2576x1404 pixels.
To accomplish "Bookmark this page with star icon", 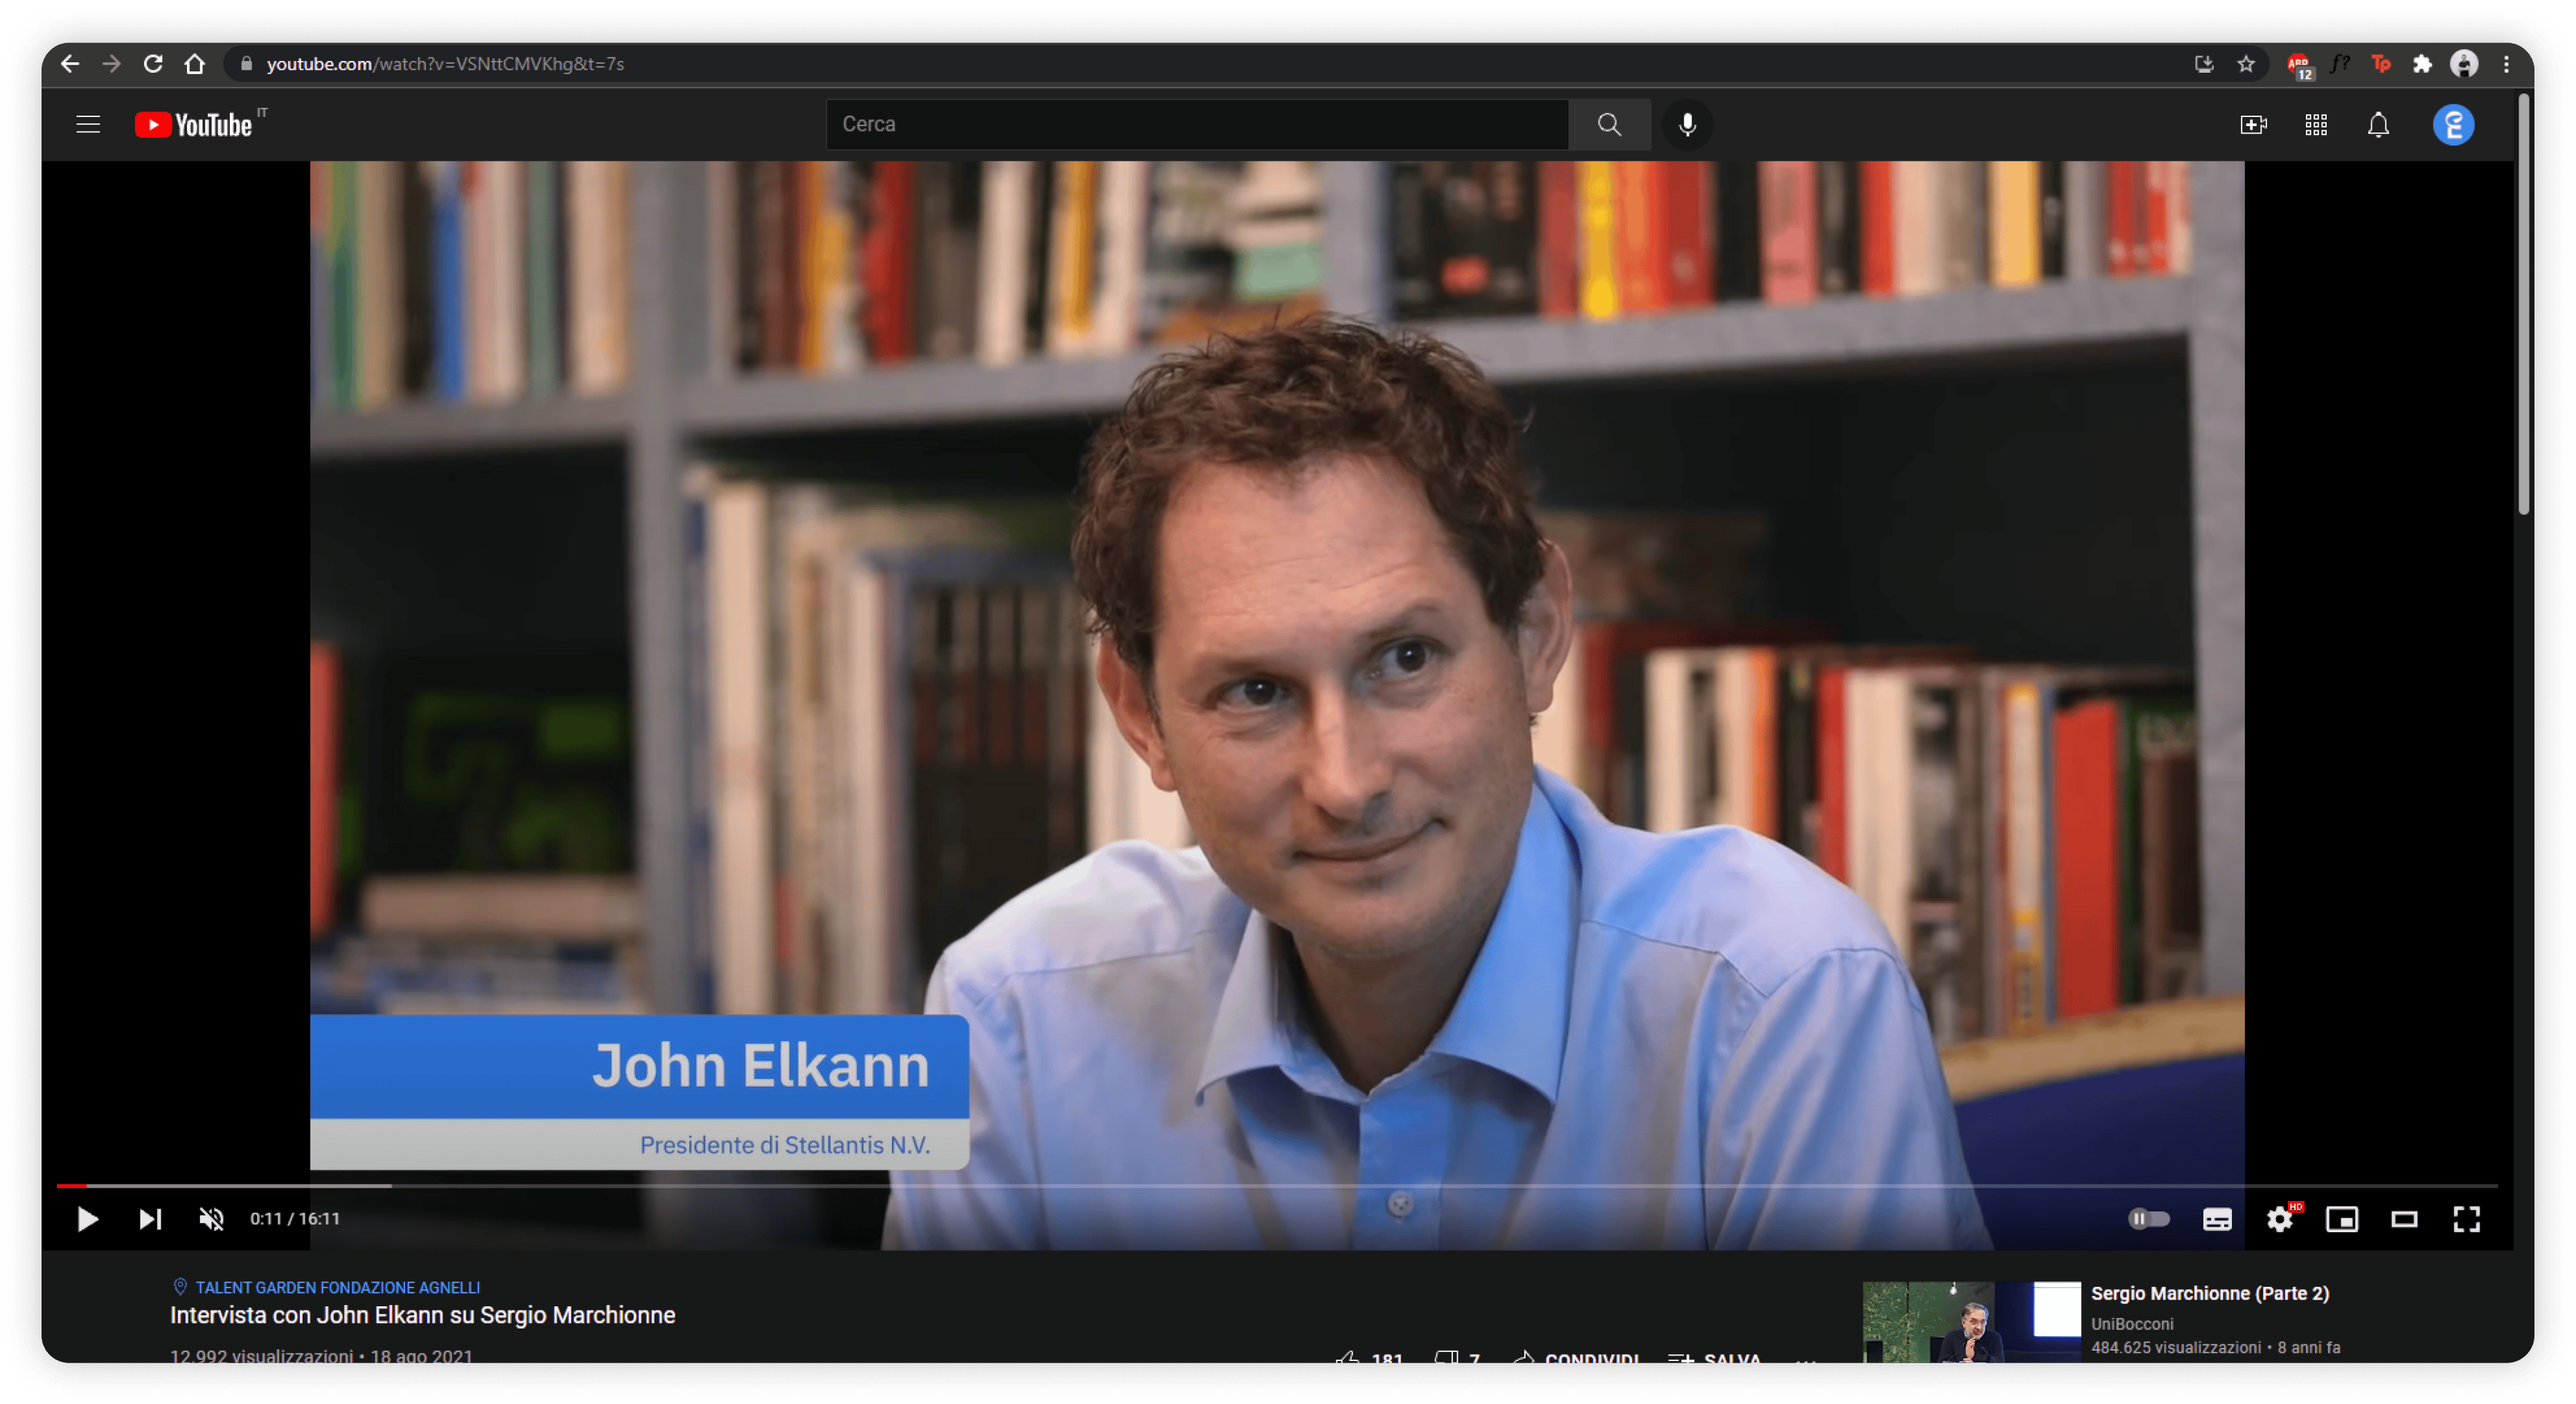I will (2246, 64).
